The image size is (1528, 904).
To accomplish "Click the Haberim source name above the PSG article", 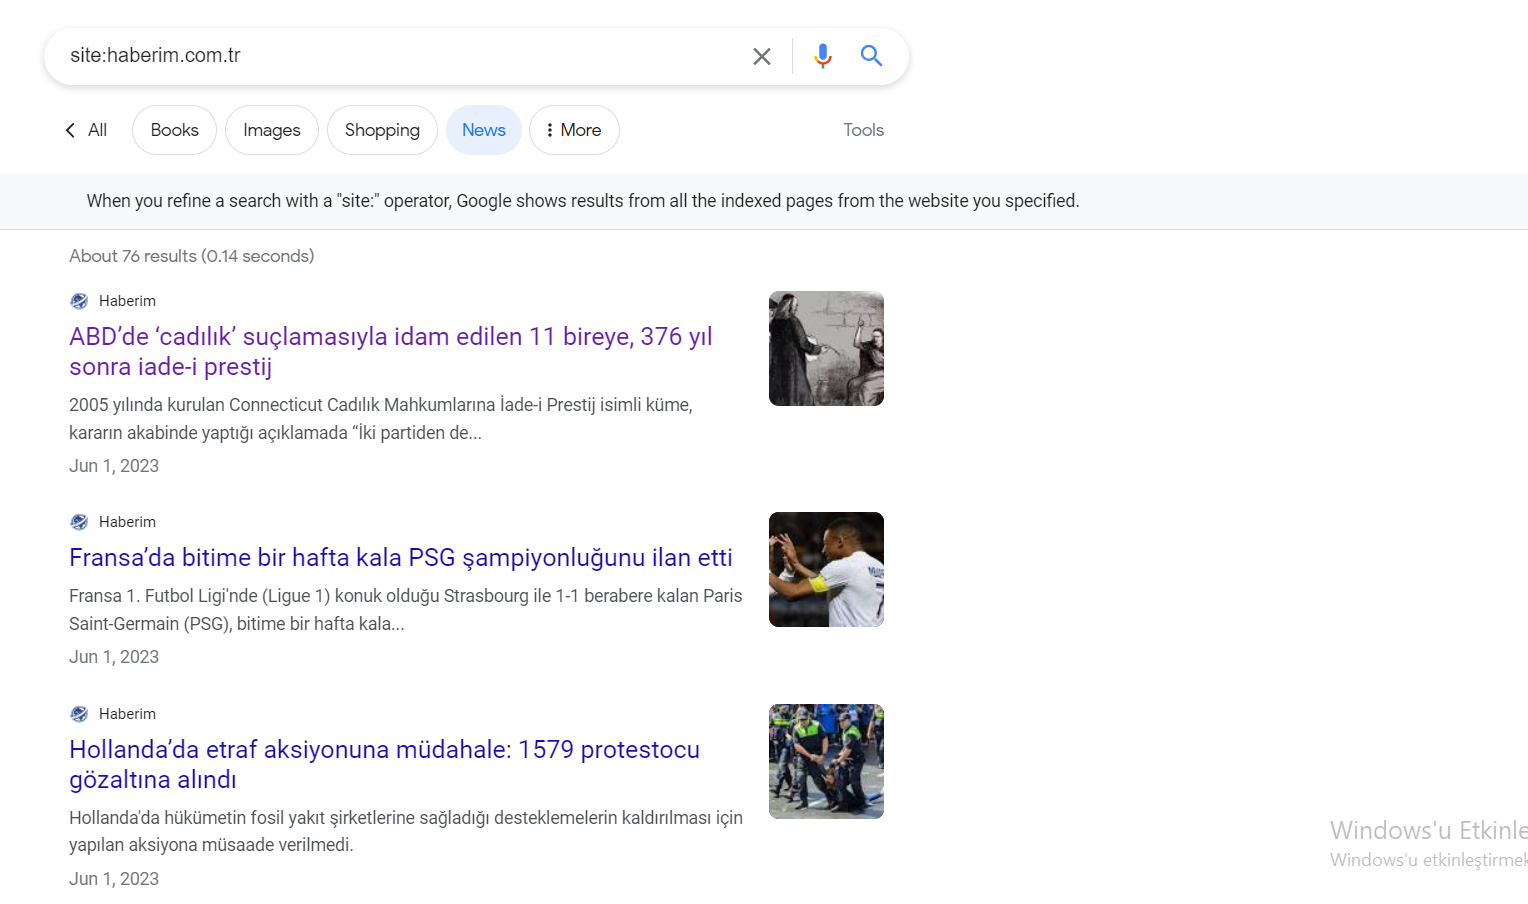I will point(127,522).
